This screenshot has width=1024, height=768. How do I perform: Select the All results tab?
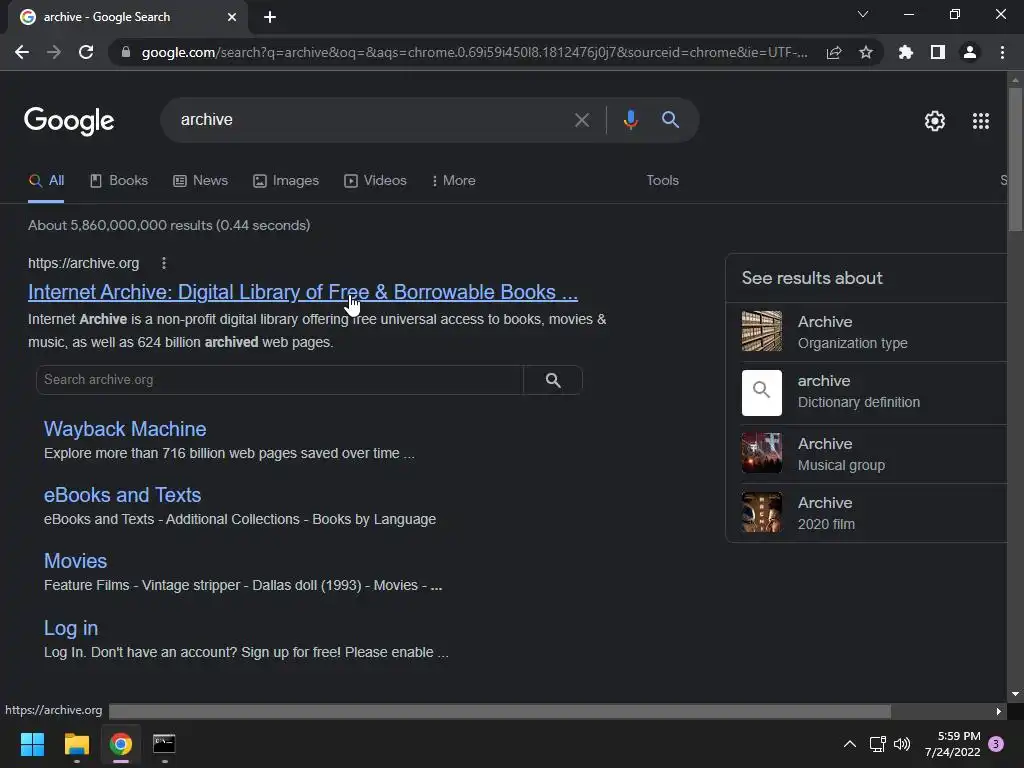(x=46, y=181)
